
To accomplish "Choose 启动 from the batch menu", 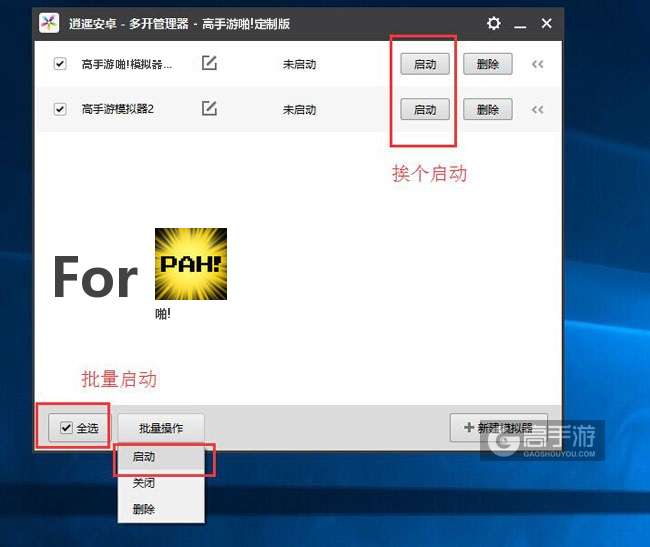I will pos(161,457).
